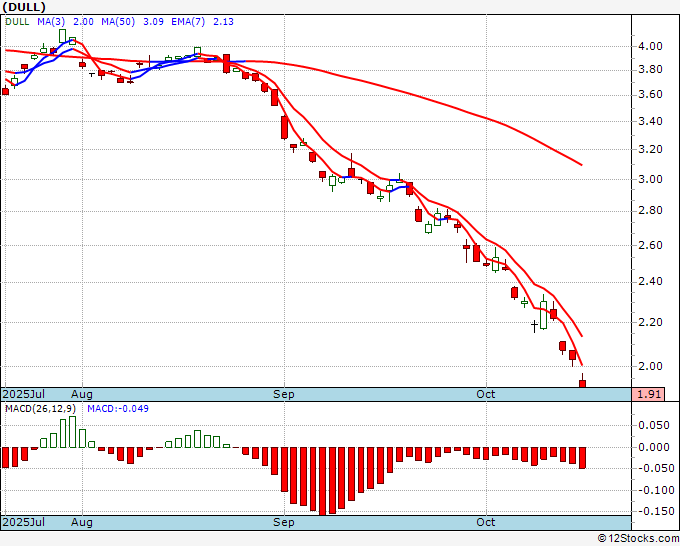The image size is (680, 546).
Task: Click the latest red candlestick near 1.91
Action: tap(582, 381)
